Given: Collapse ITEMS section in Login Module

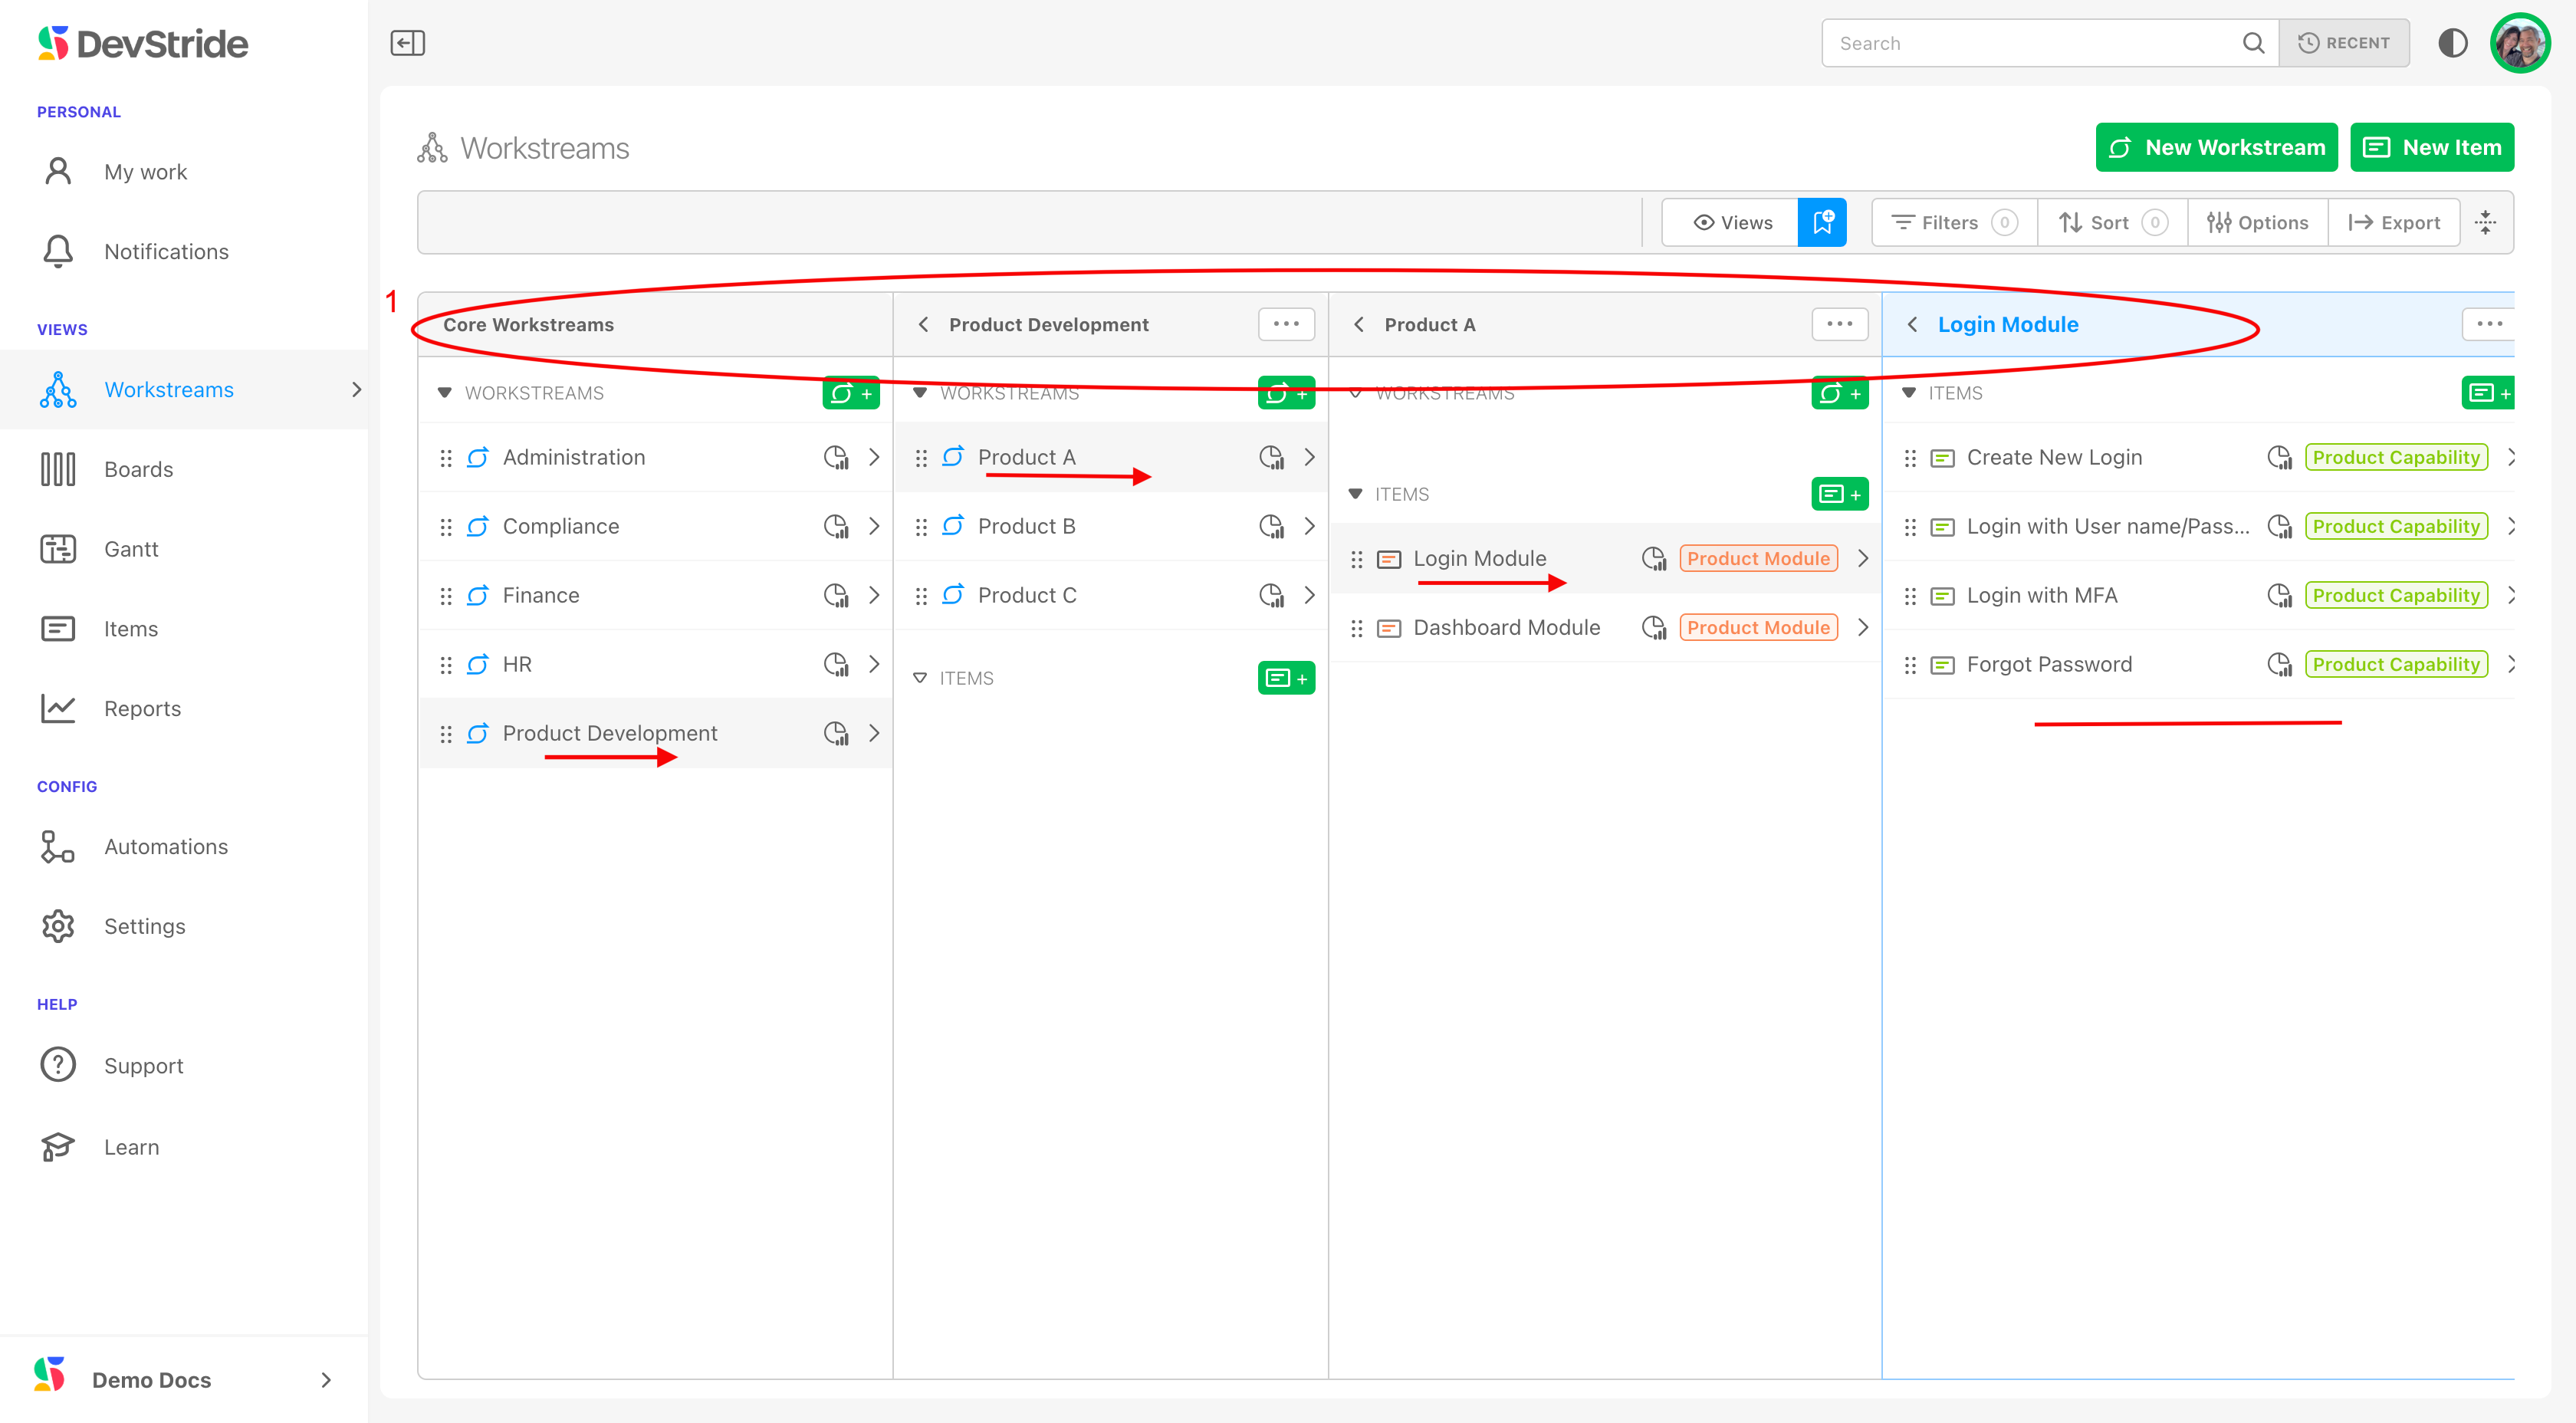Looking at the screenshot, I should [1909, 393].
